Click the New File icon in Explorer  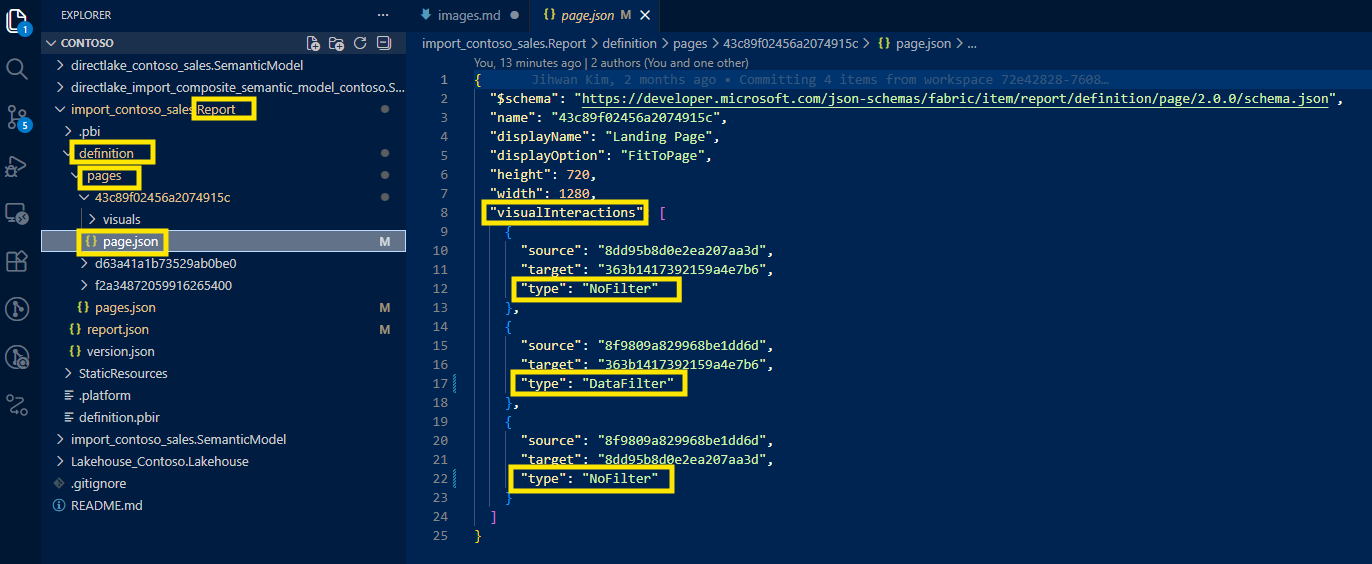point(313,43)
